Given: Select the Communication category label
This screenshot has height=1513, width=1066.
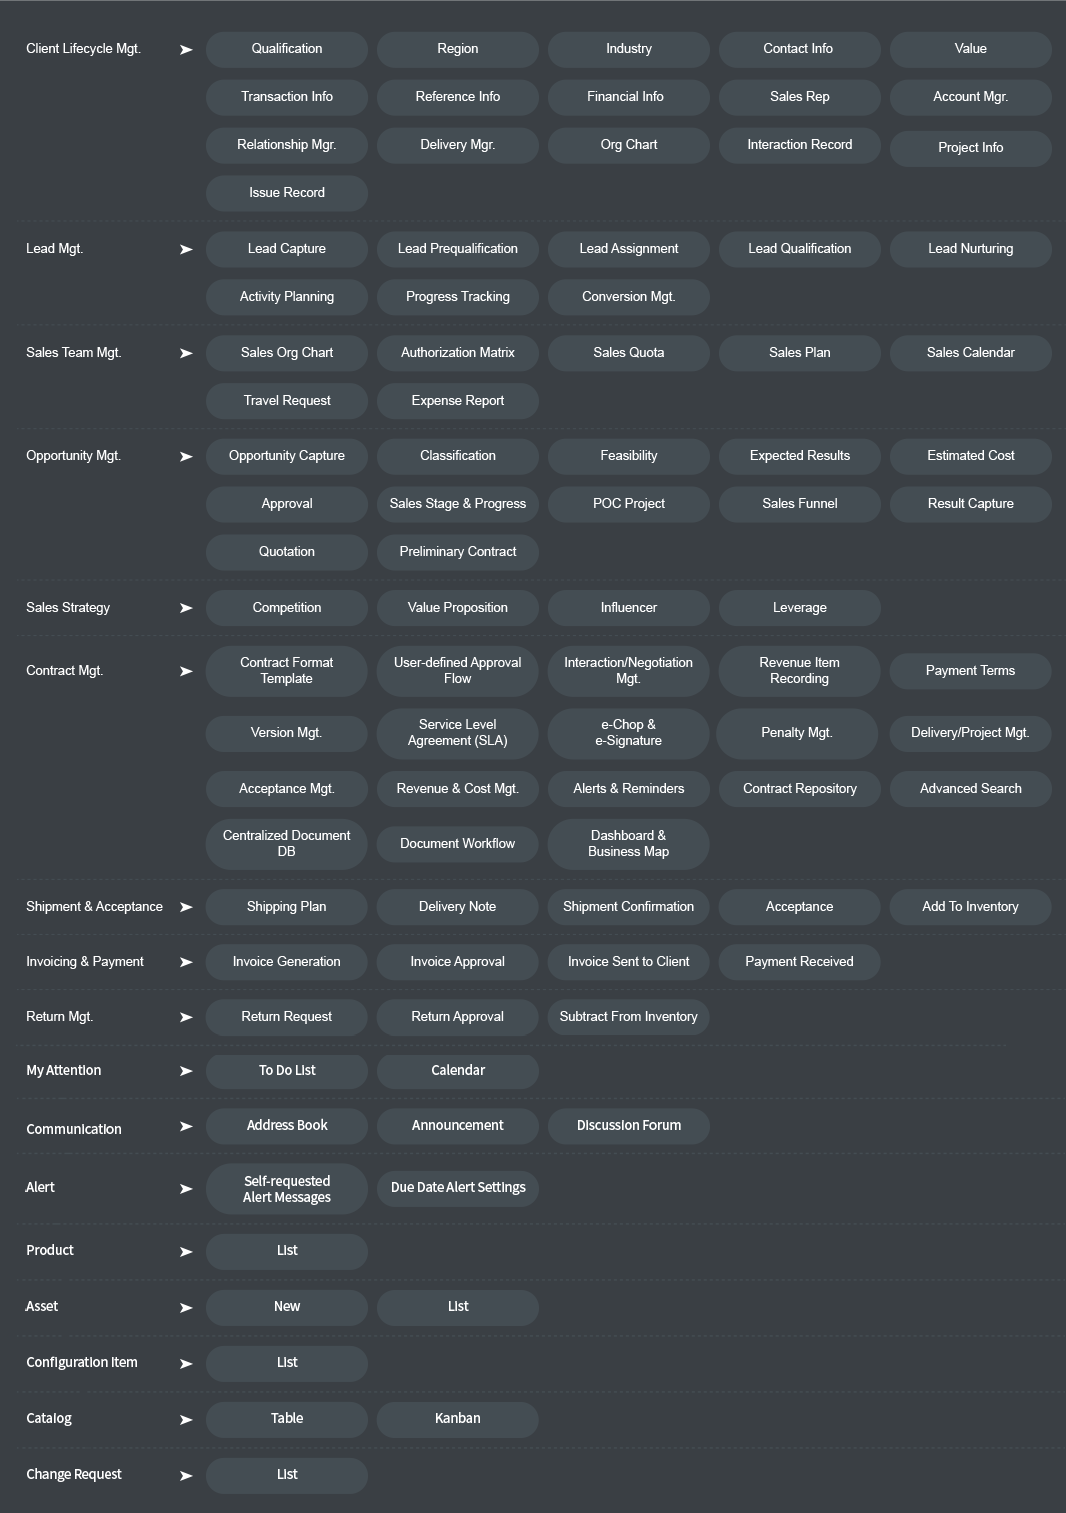Looking at the screenshot, I should coord(74,1129).
